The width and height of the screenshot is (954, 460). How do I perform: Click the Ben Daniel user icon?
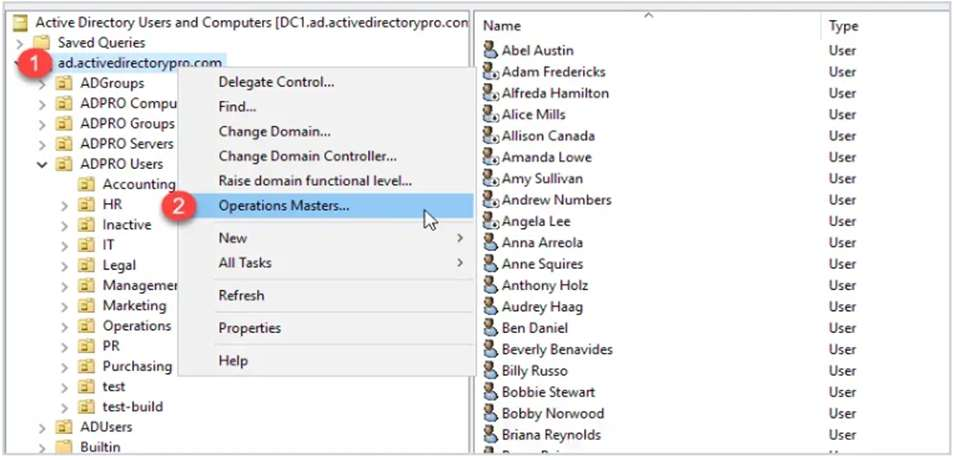coord(490,327)
